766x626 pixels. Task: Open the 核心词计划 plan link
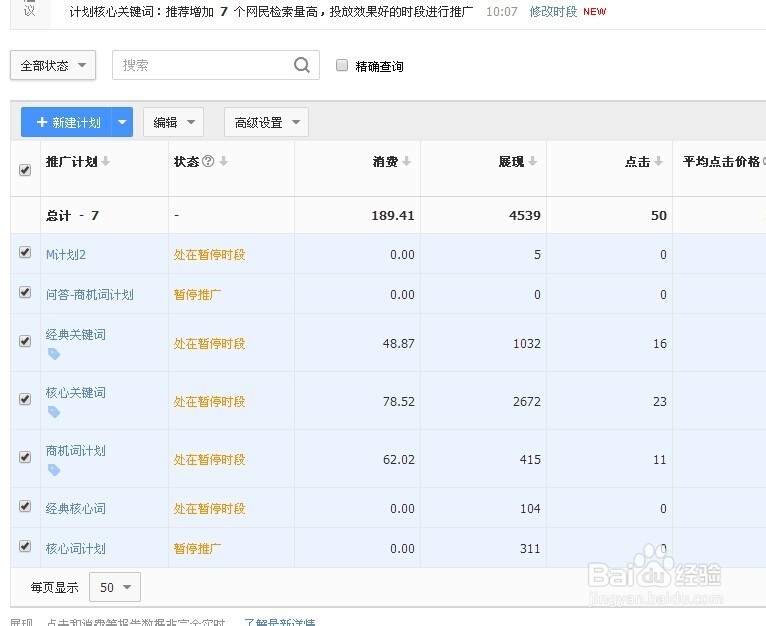point(75,549)
